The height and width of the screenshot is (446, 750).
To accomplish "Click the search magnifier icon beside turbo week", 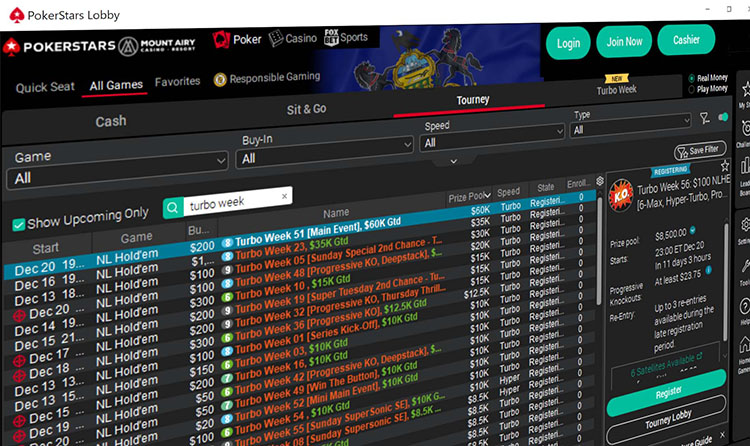I will tap(174, 208).
